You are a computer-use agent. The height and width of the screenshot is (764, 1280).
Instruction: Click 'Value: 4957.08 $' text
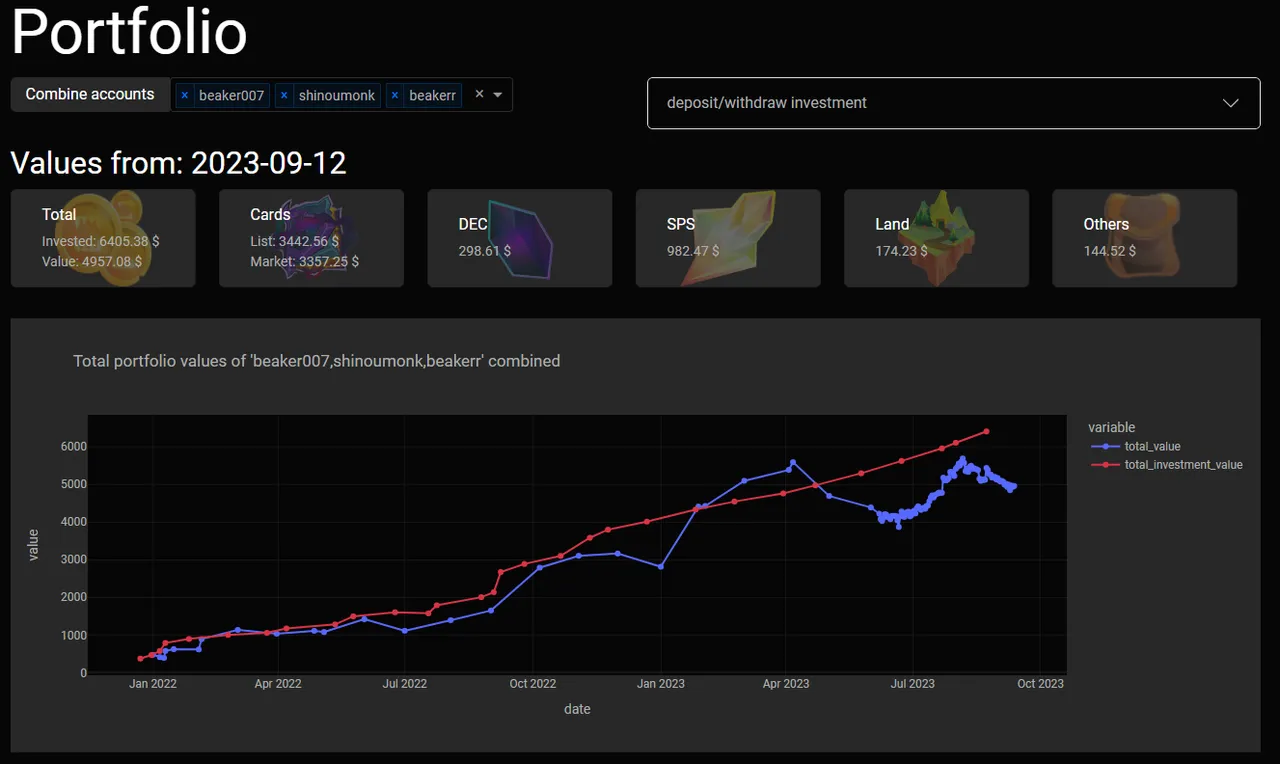coord(91,261)
